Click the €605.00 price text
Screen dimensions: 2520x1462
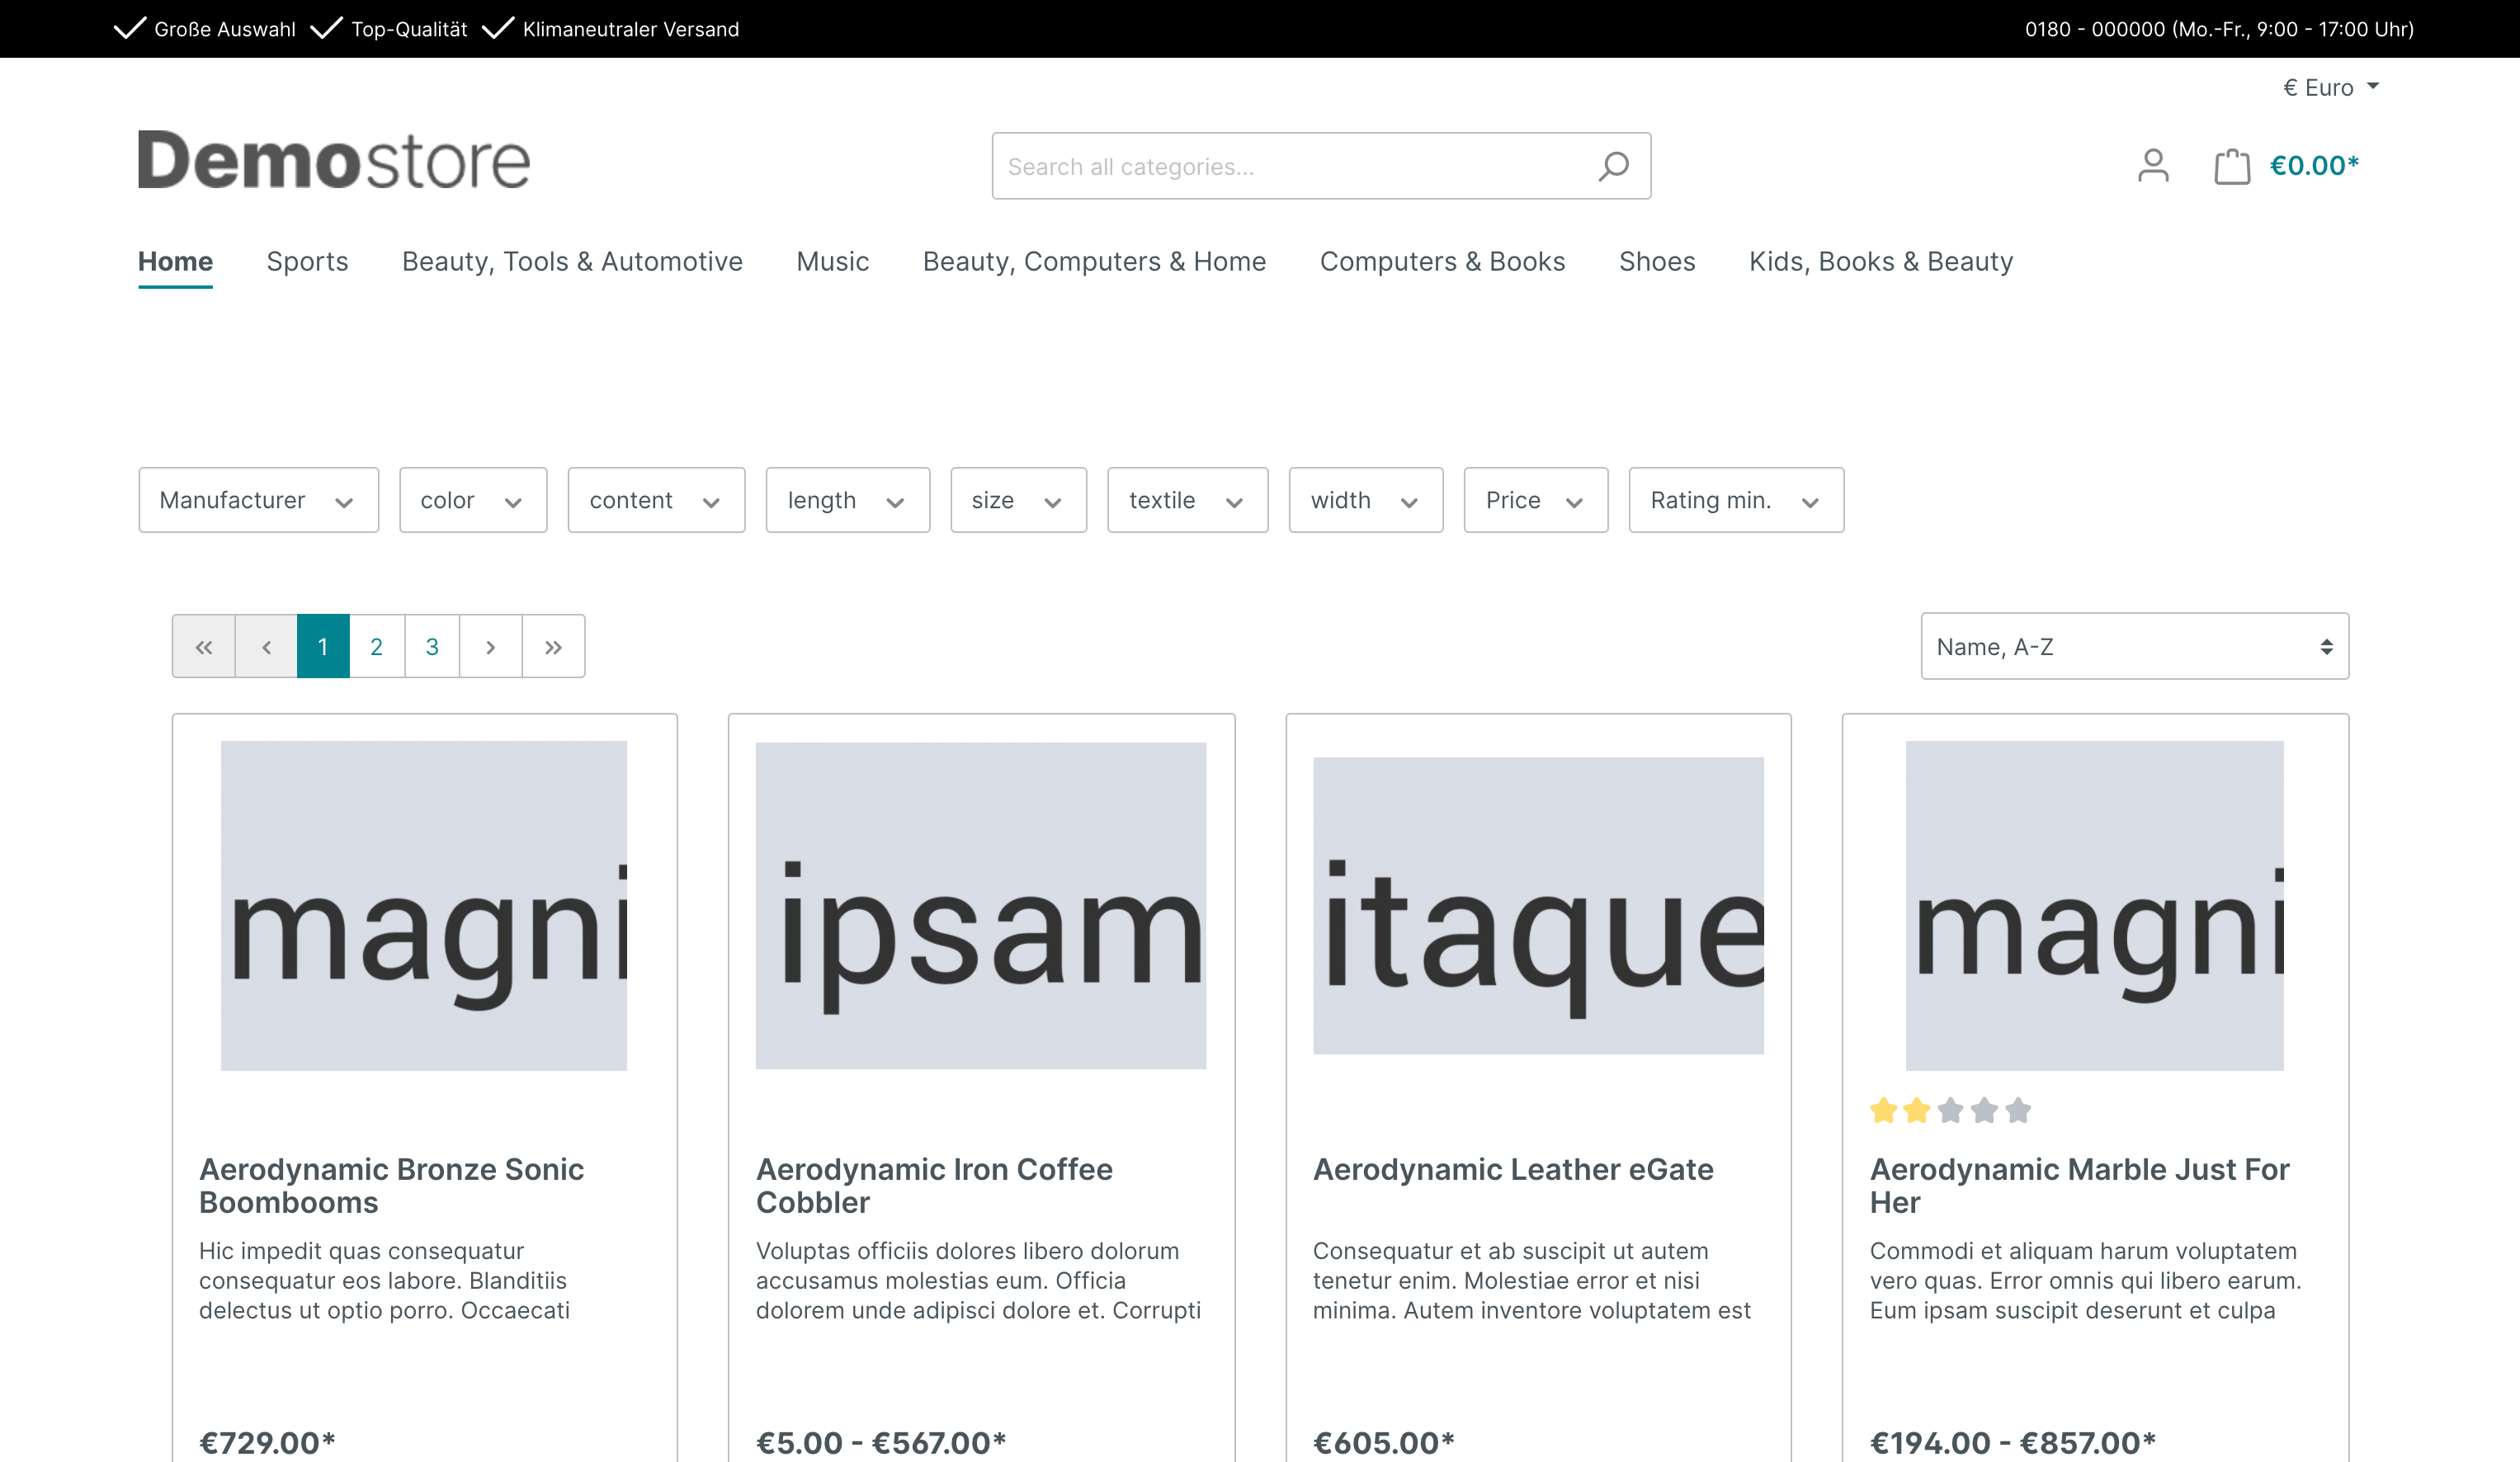(x=1384, y=1442)
